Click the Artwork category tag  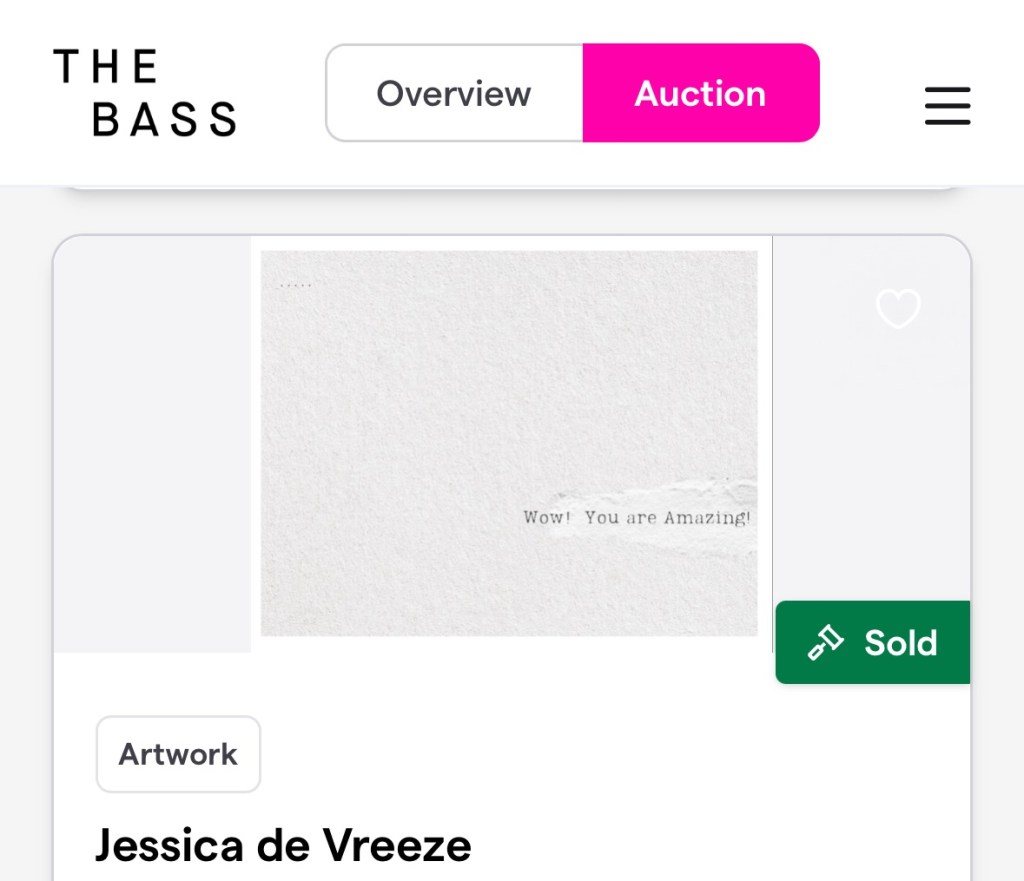coord(179,754)
